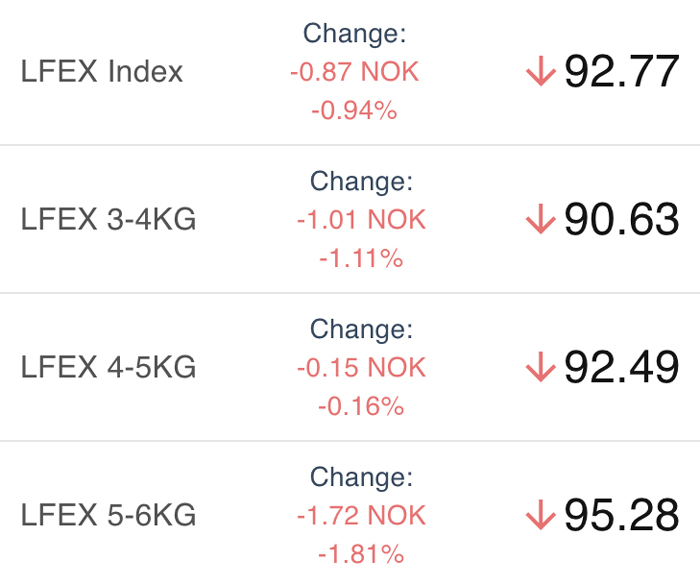Click the -0.15 NOK change value
This screenshot has height=585, width=700.
pyautogui.click(x=361, y=367)
